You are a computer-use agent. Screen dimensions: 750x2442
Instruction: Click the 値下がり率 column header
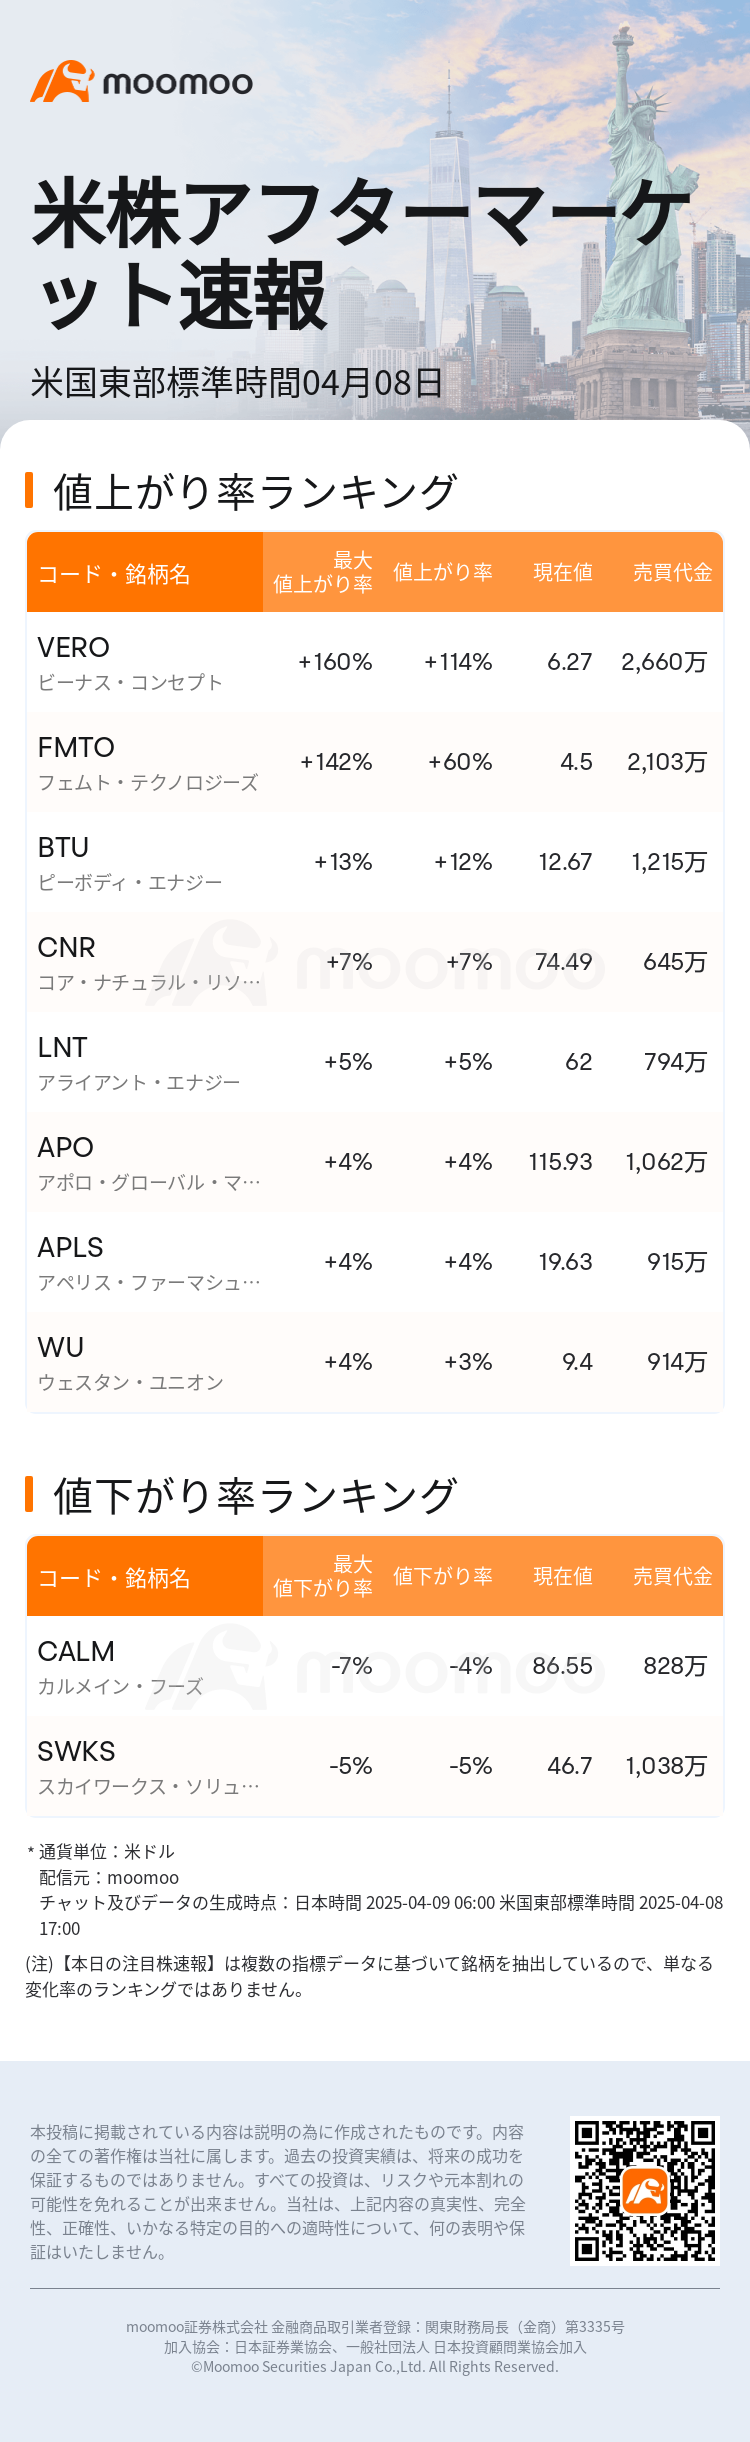point(442,1576)
